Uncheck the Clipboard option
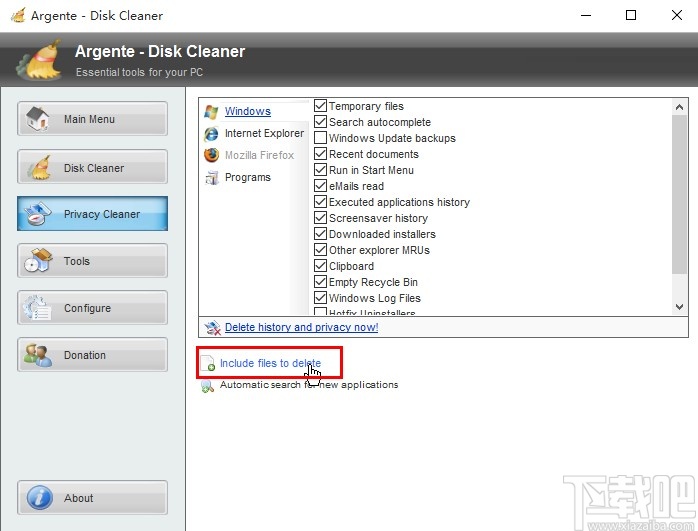The width and height of the screenshot is (698, 531). tap(321, 266)
